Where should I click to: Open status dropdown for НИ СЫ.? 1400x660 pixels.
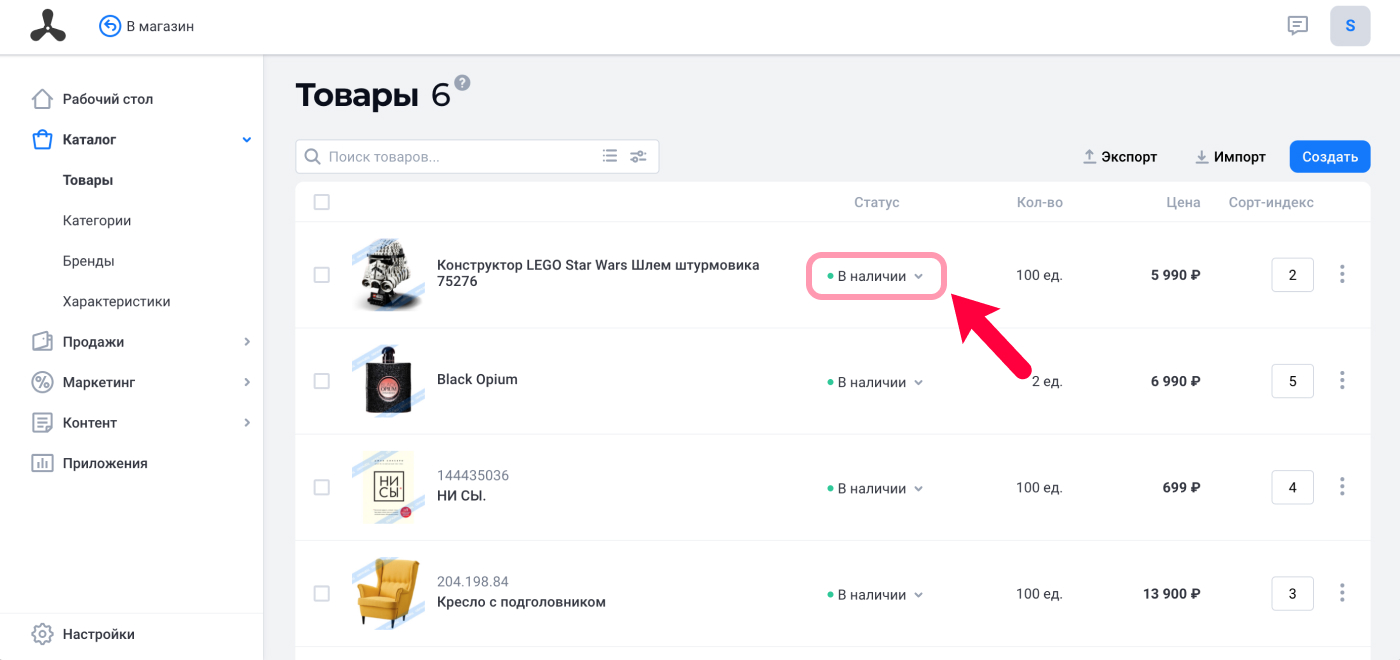876,488
